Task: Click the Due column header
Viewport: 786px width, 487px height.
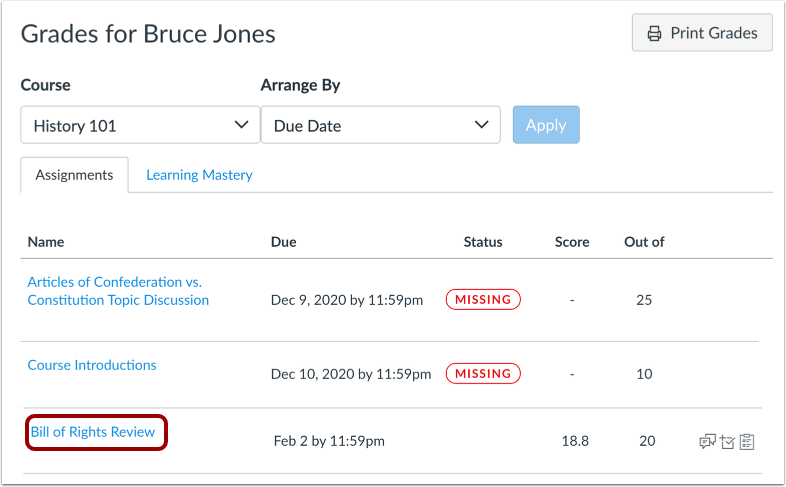Action: [283, 242]
